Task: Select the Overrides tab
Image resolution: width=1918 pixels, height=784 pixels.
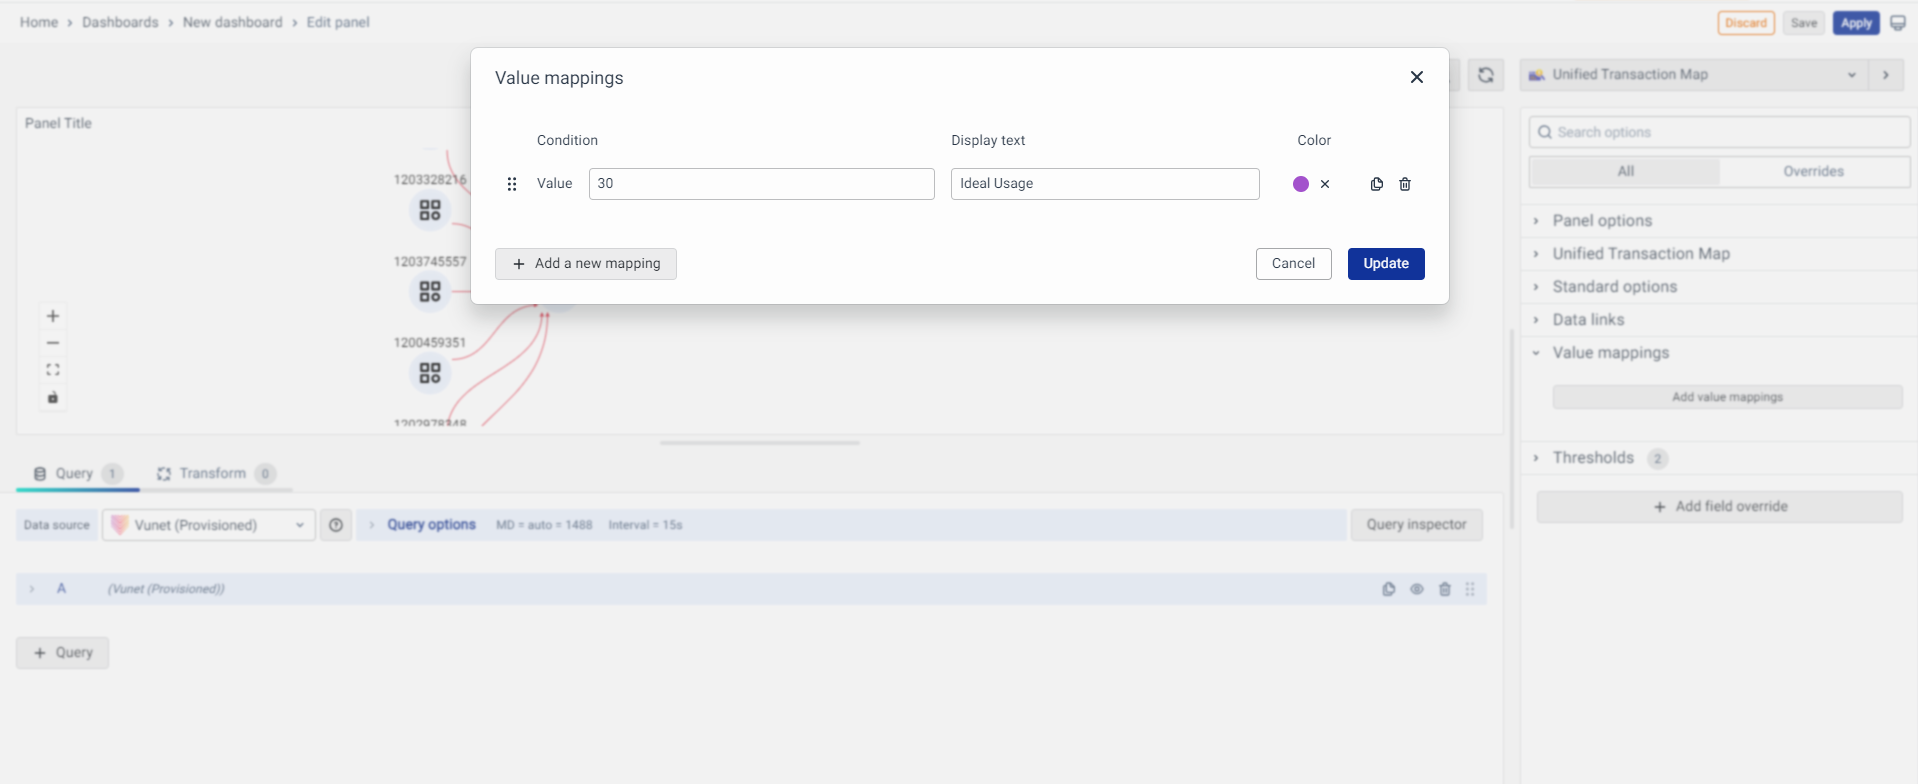Action: tap(1812, 171)
